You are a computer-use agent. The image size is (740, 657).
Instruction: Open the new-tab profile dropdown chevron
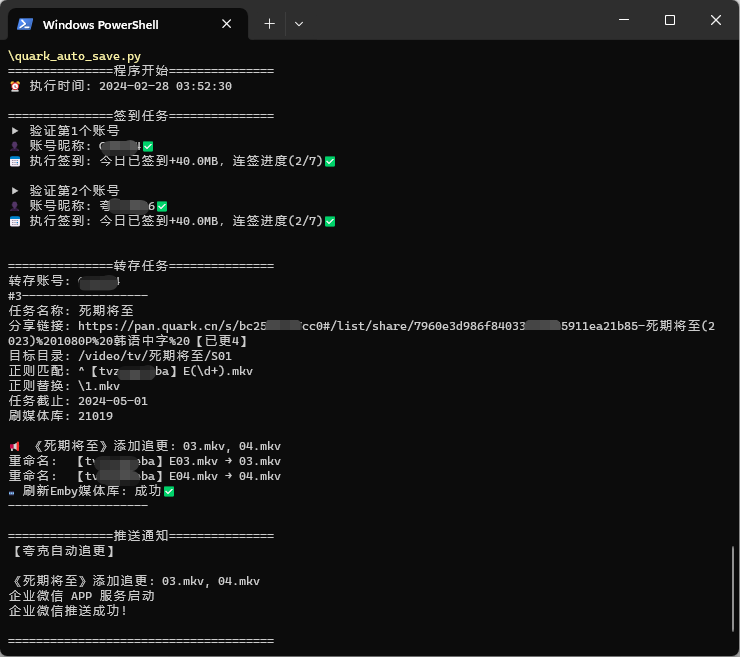299,24
